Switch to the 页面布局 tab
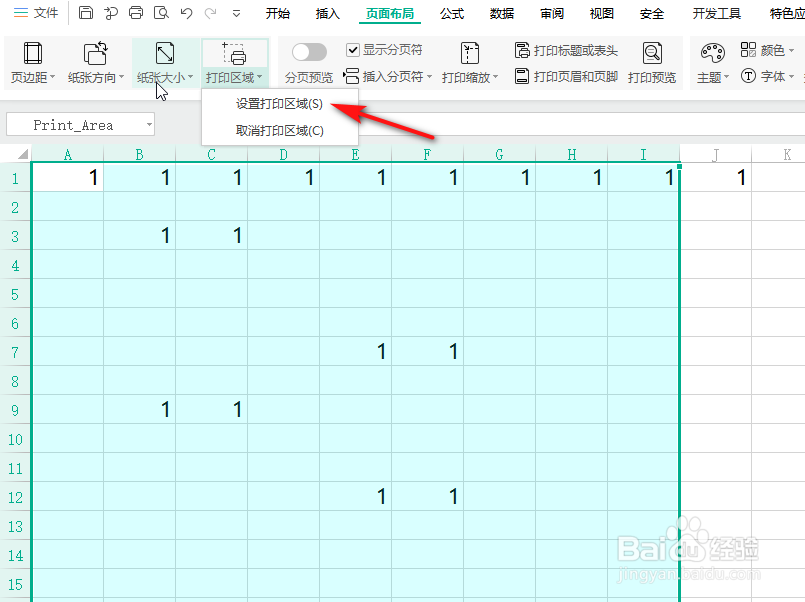The height and width of the screenshot is (602, 805). point(390,14)
